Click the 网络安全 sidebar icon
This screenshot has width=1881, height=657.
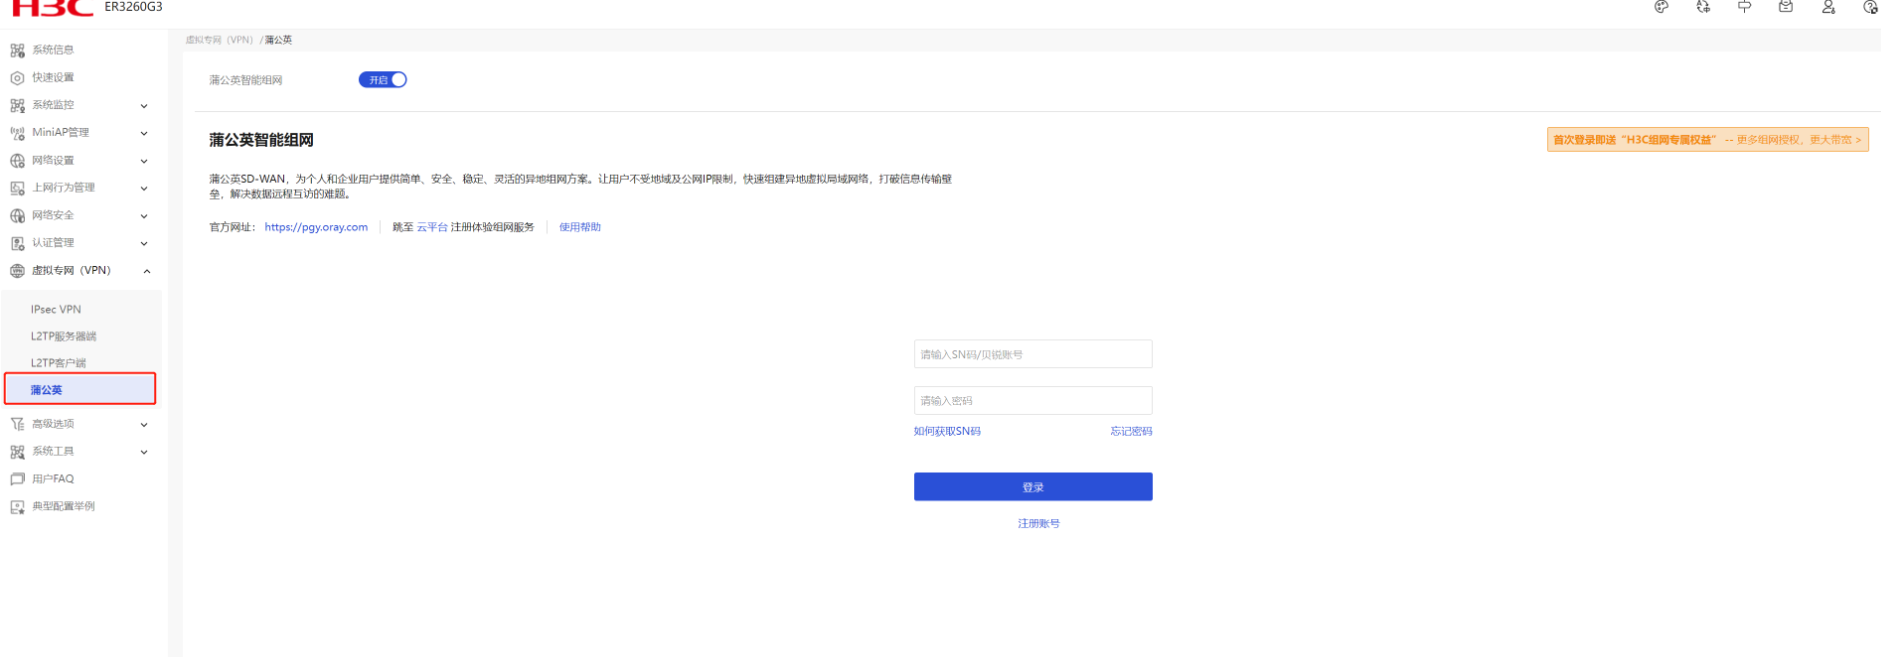[x=17, y=216]
